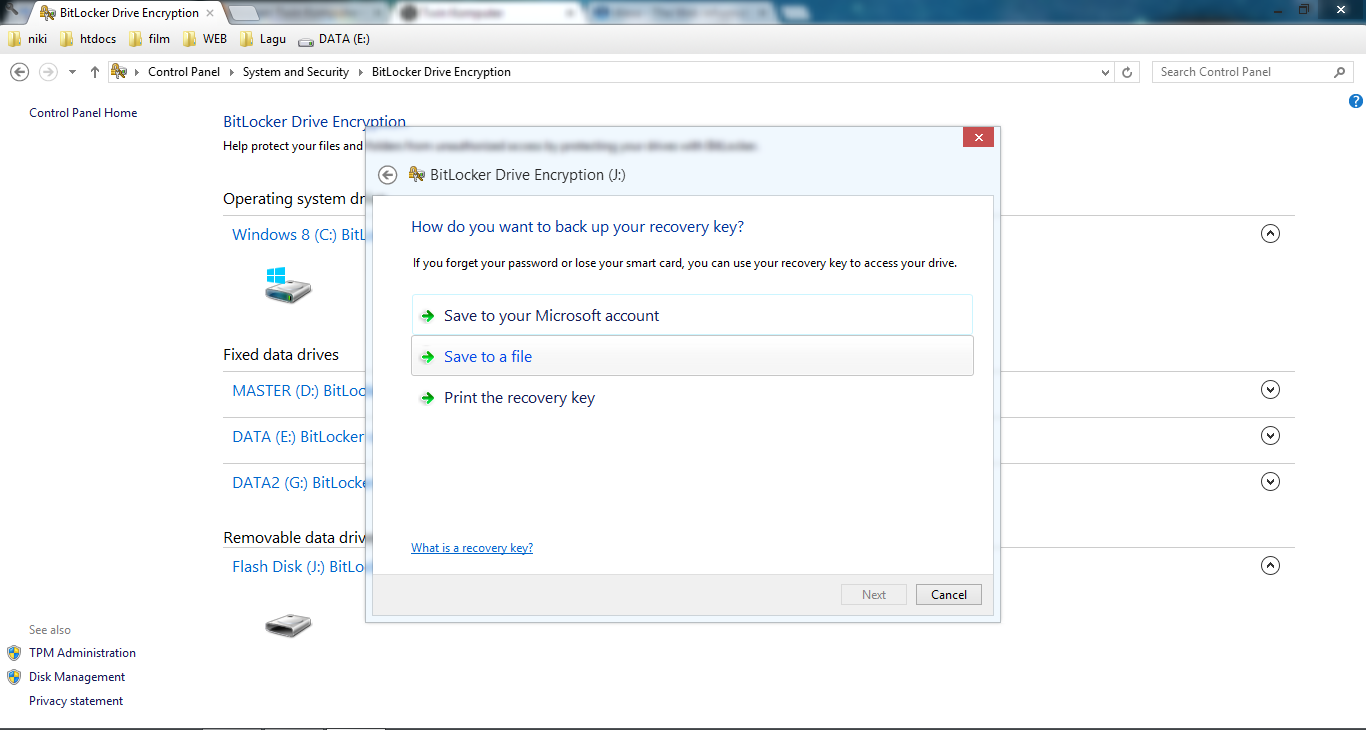Click the Windows 8 drive icon
Viewport: 1366px width, 730px height.
(288, 285)
